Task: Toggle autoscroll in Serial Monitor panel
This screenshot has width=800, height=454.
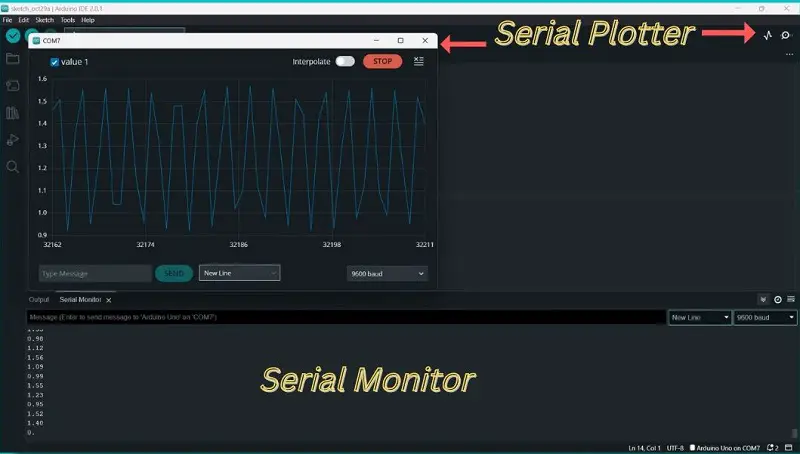Action: pyautogui.click(x=763, y=299)
